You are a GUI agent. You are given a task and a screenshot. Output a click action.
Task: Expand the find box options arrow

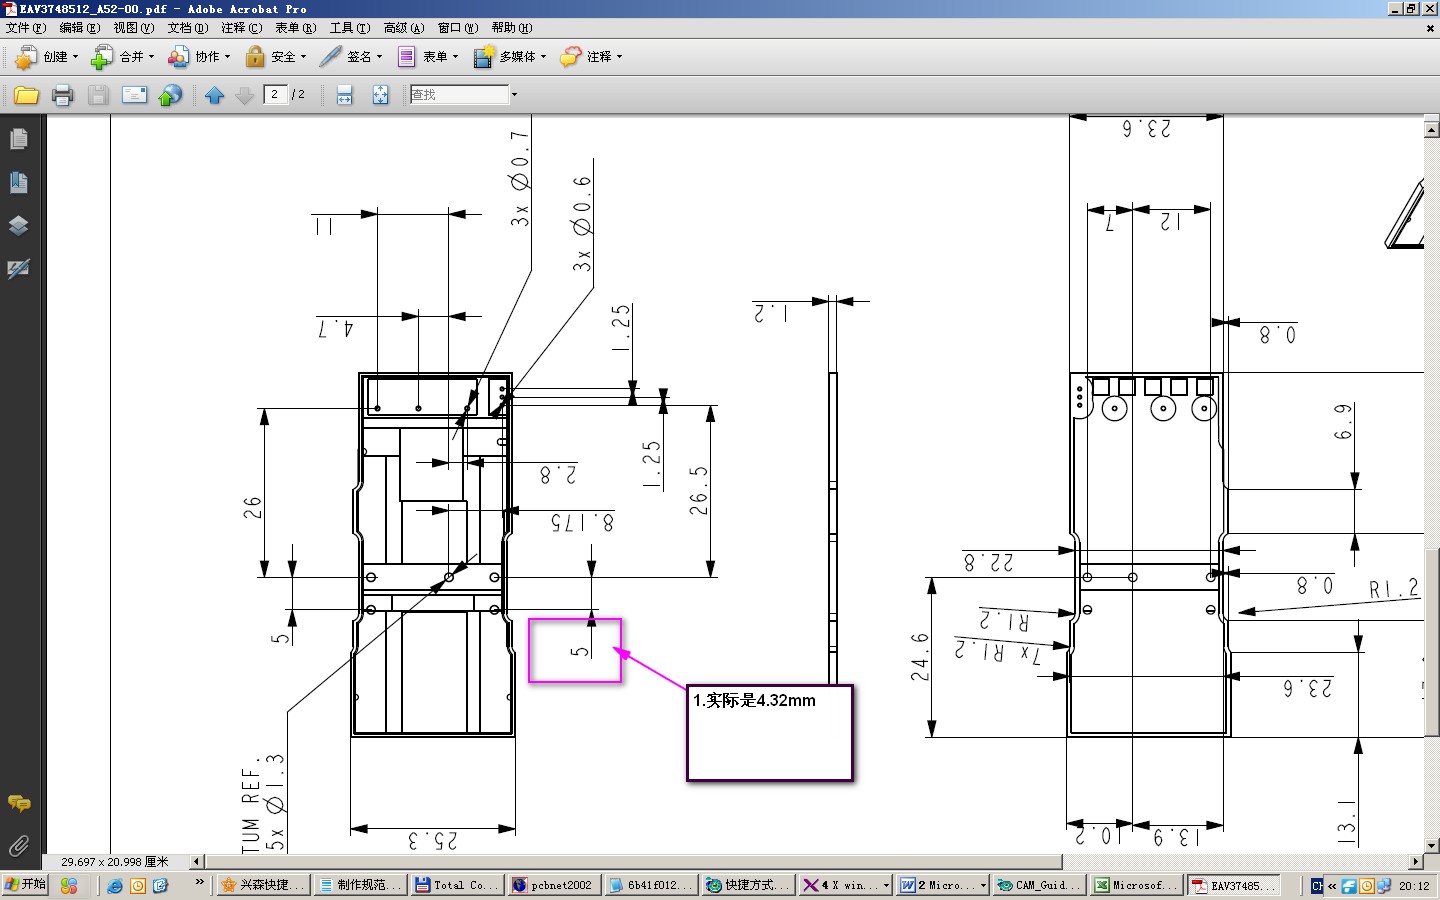515,95
